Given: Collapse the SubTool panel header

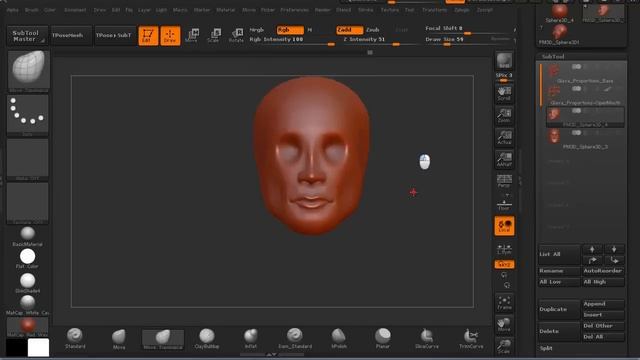Looking at the screenshot, I should (x=553, y=56).
